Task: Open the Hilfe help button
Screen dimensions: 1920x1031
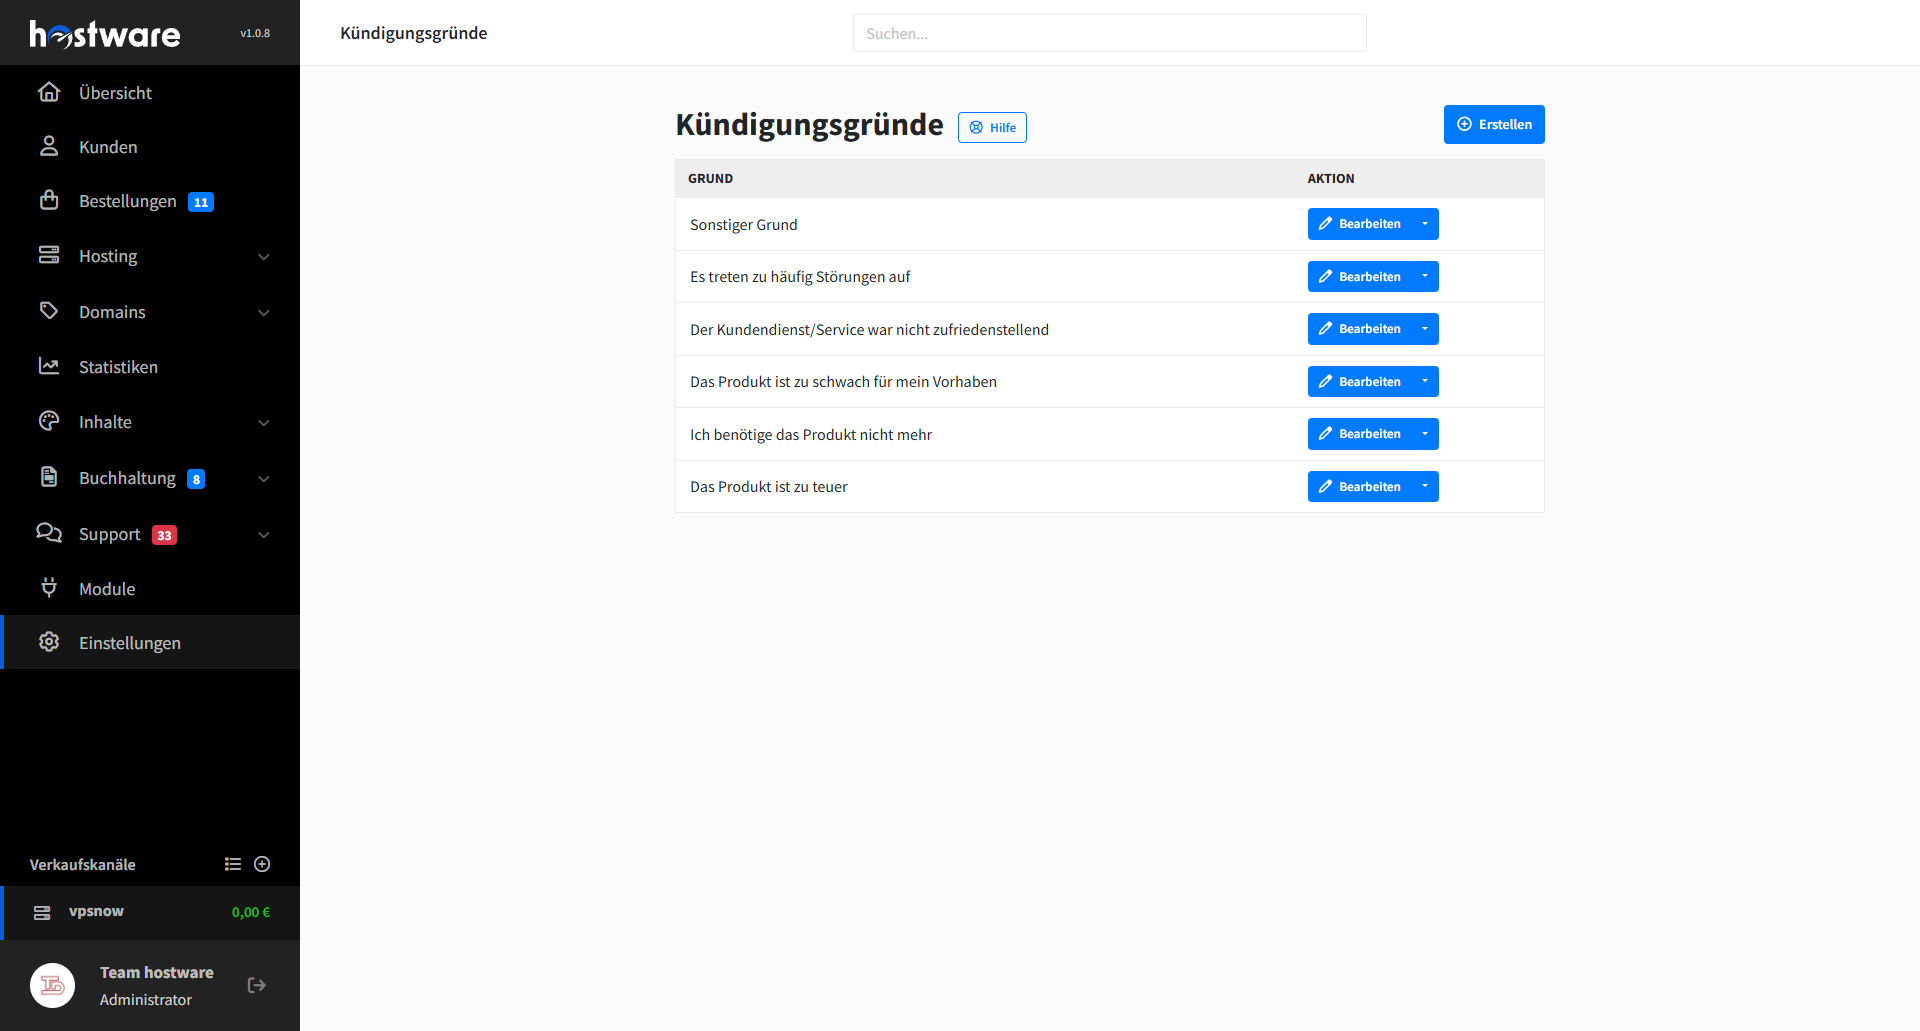Action: [x=992, y=128]
